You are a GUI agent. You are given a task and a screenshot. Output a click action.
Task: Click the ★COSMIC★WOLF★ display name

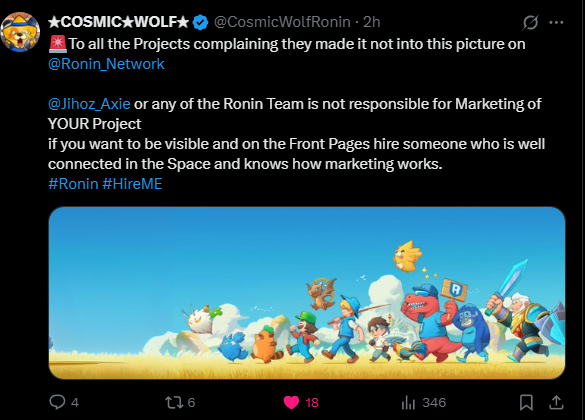tap(119, 22)
